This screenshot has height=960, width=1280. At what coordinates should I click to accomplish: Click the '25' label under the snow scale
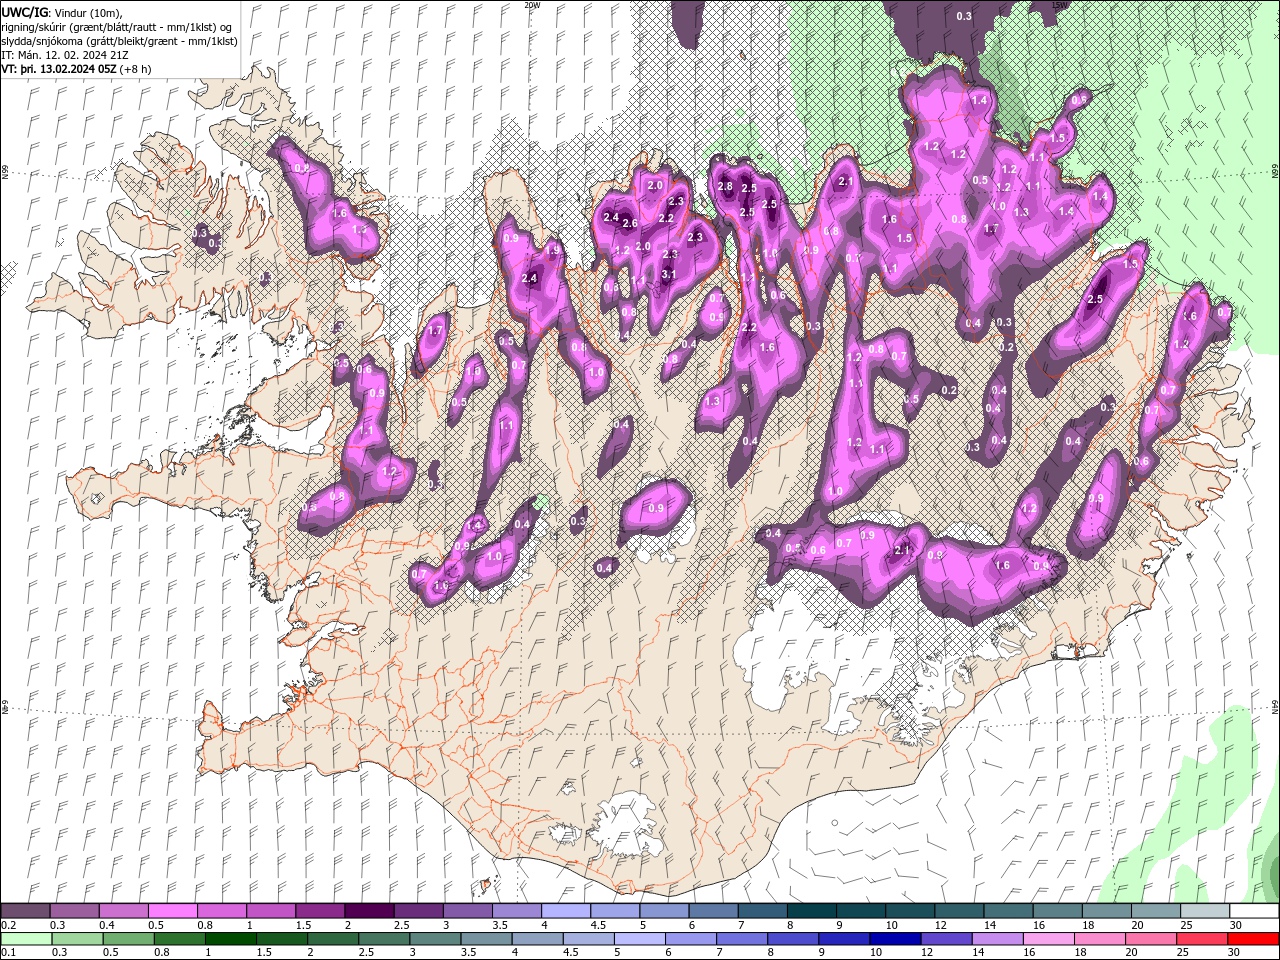pos(1185,925)
